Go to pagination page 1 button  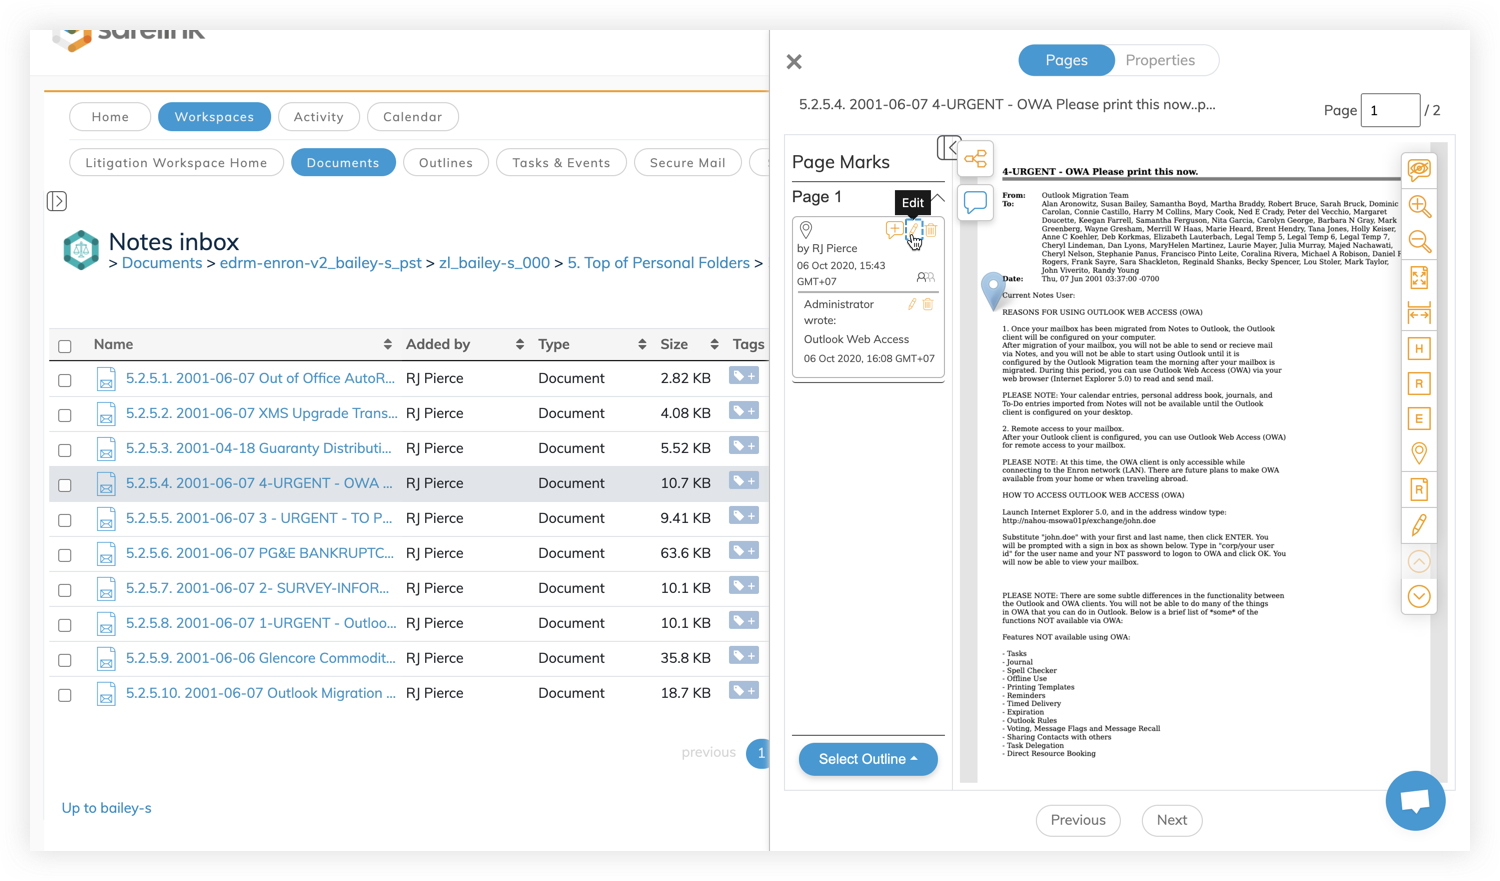[758, 753]
